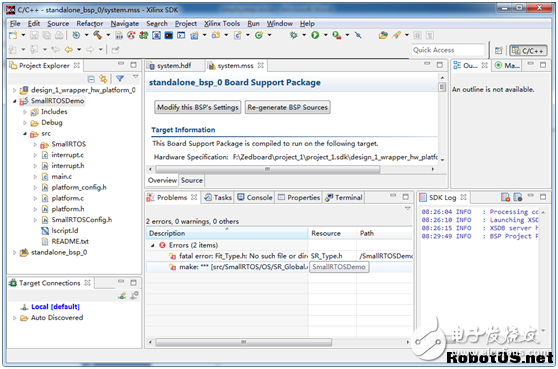The height and width of the screenshot is (369, 558).
Task: Switch to the Terminal tab
Action: point(344,197)
